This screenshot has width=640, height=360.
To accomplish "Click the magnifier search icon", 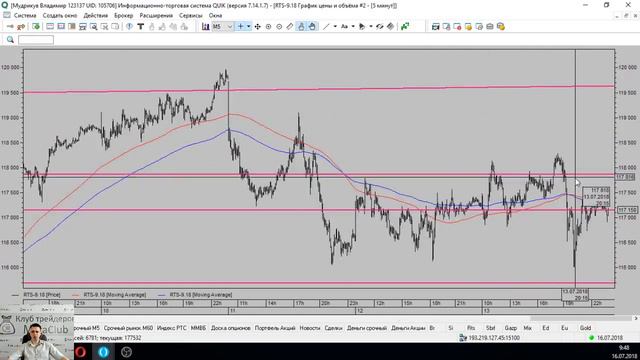I will pyautogui.click(x=10, y=40).
